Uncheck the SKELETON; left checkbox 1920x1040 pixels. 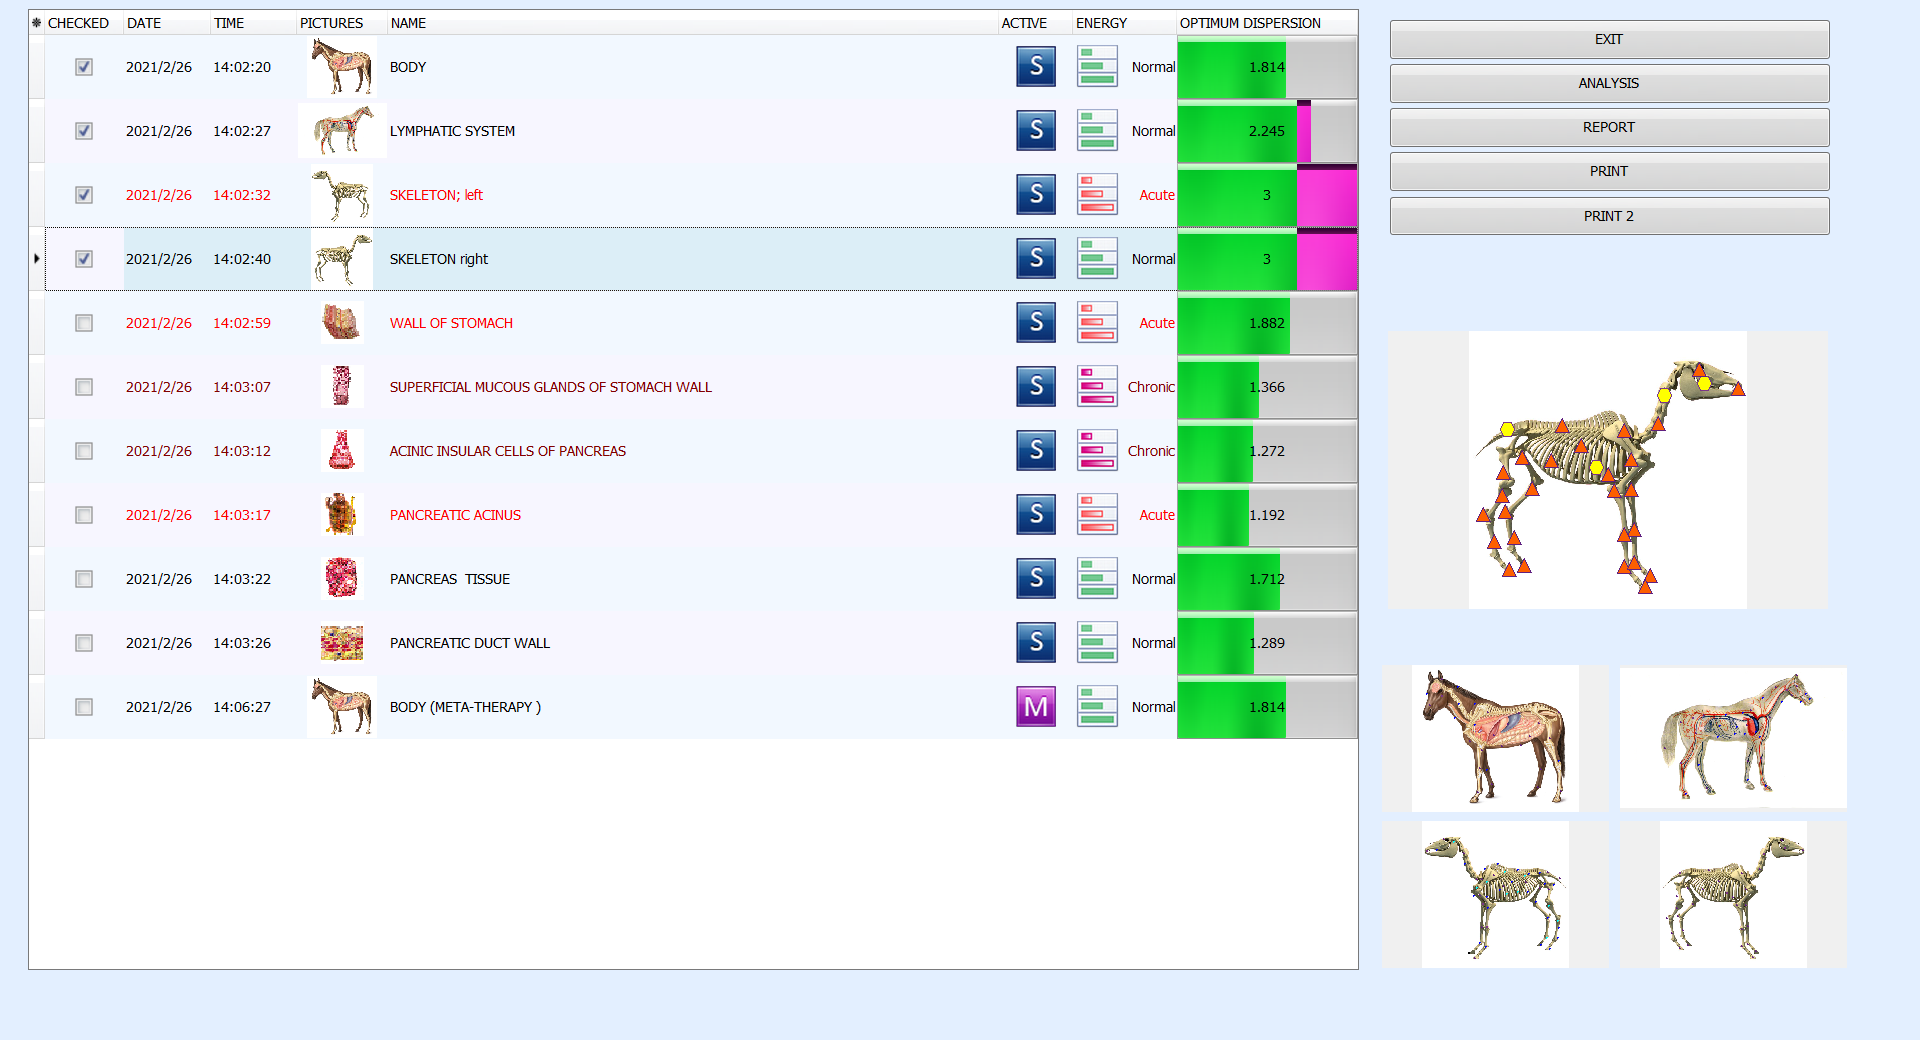pyautogui.click(x=84, y=195)
